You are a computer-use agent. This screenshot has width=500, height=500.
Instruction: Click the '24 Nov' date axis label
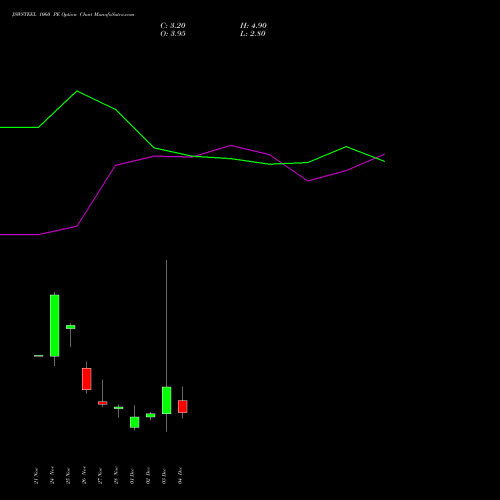coord(52,476)
